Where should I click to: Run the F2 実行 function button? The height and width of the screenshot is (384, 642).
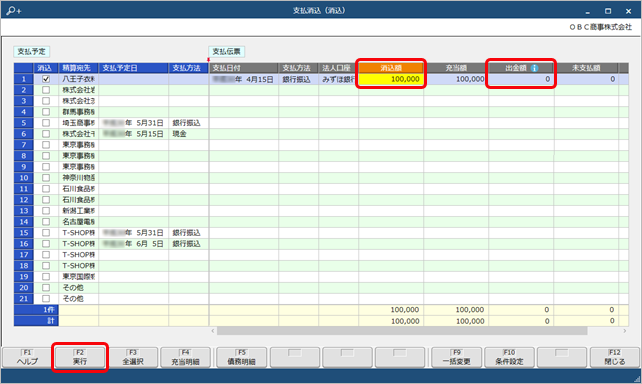80,357
